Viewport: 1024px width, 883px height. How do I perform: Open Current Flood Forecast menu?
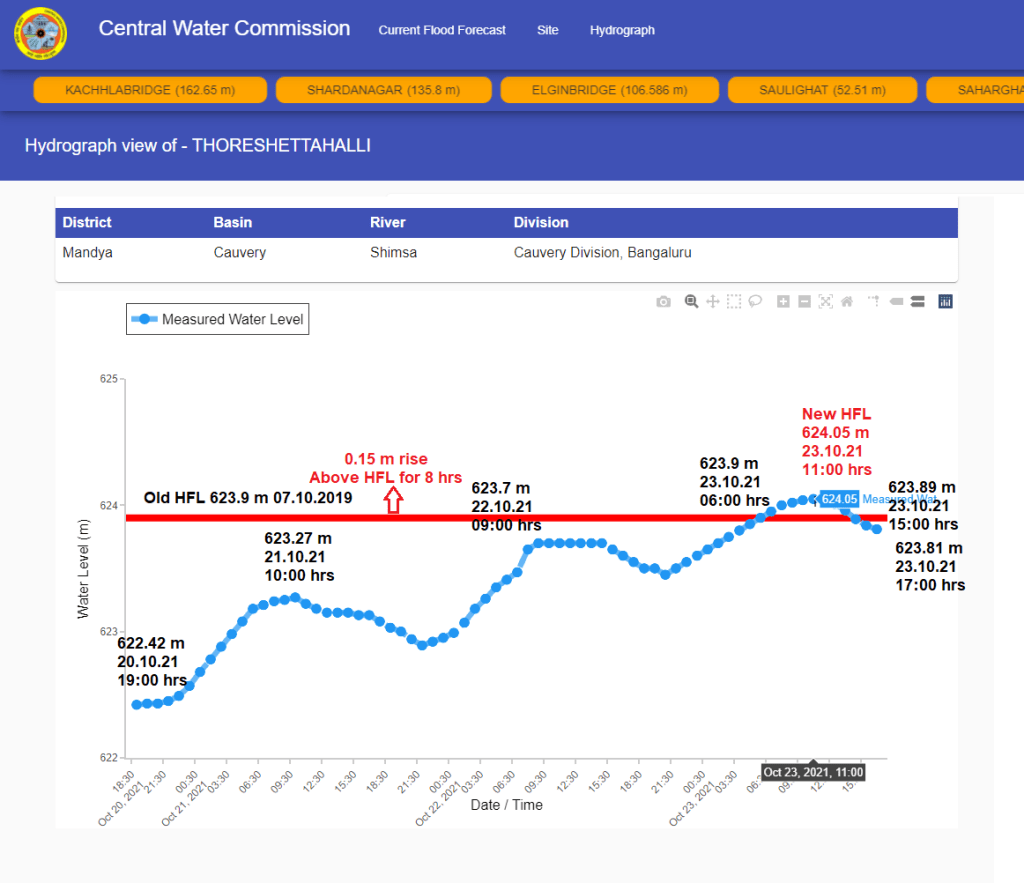pos(442,30)
